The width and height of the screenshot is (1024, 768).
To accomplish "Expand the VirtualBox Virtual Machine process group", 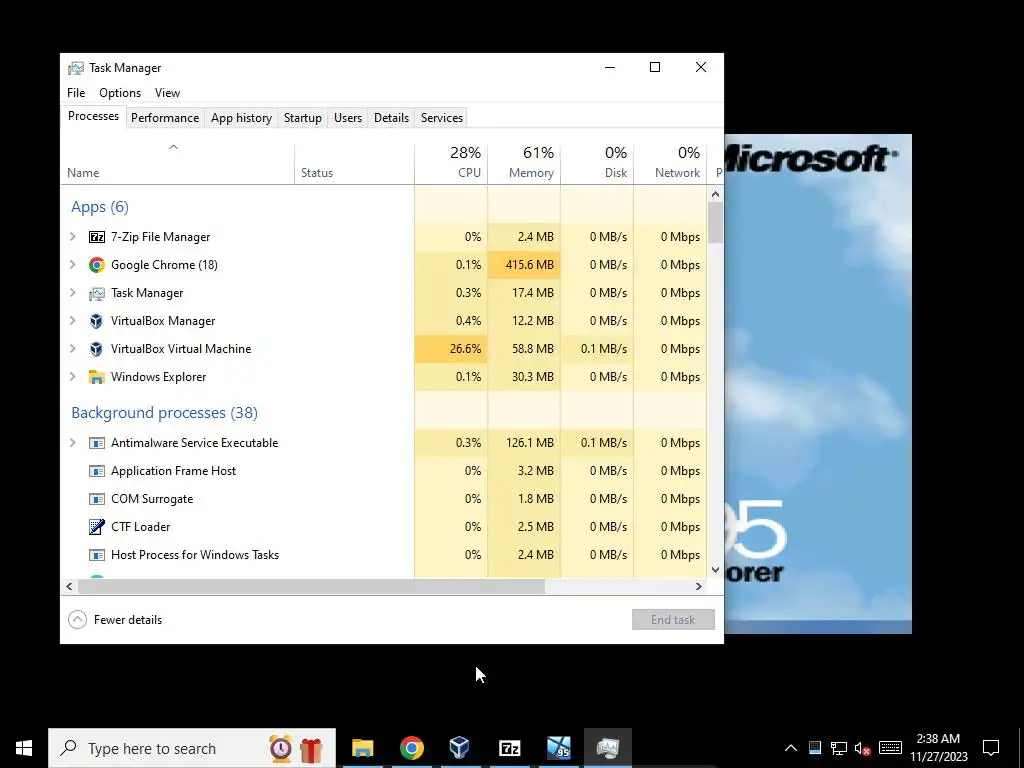I will (x=73, y=349).
